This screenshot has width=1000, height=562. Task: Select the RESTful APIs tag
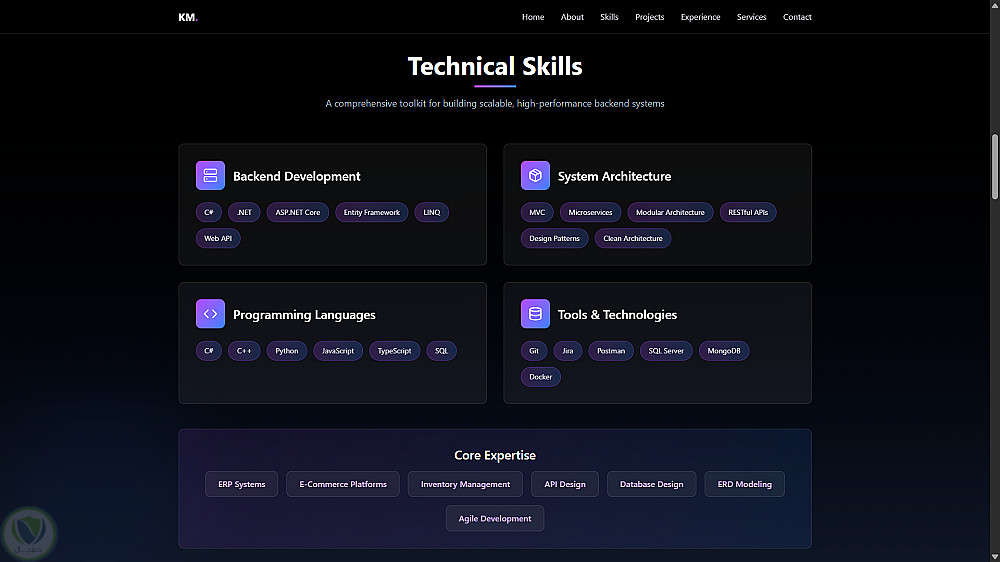pyautogui.click(x=748, y=212)
